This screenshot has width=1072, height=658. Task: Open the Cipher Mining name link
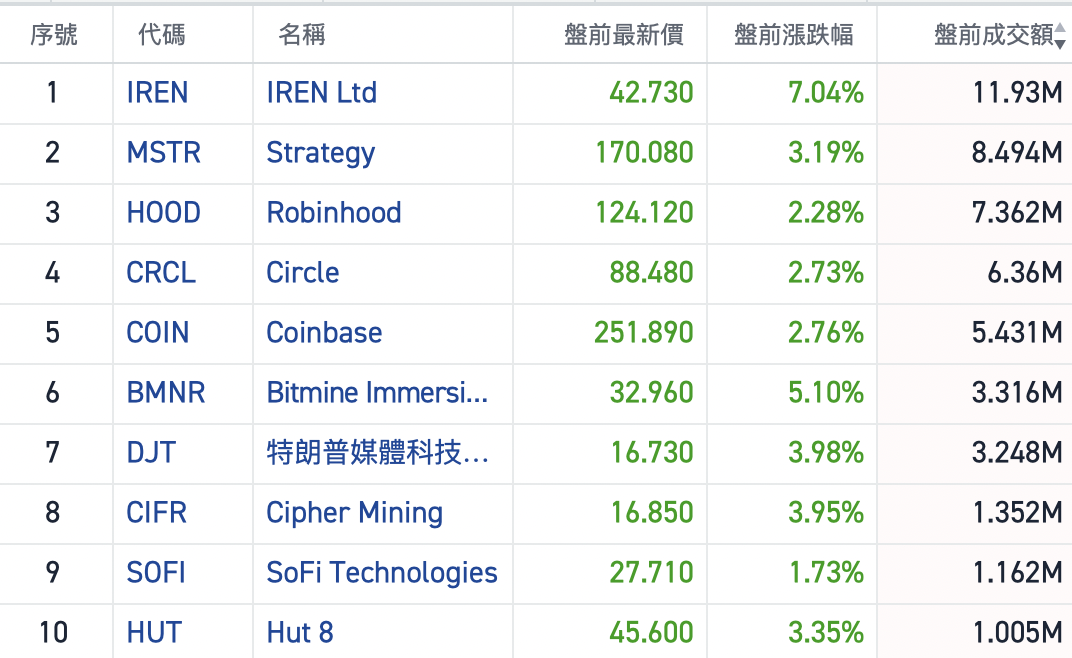coord(354,513)
